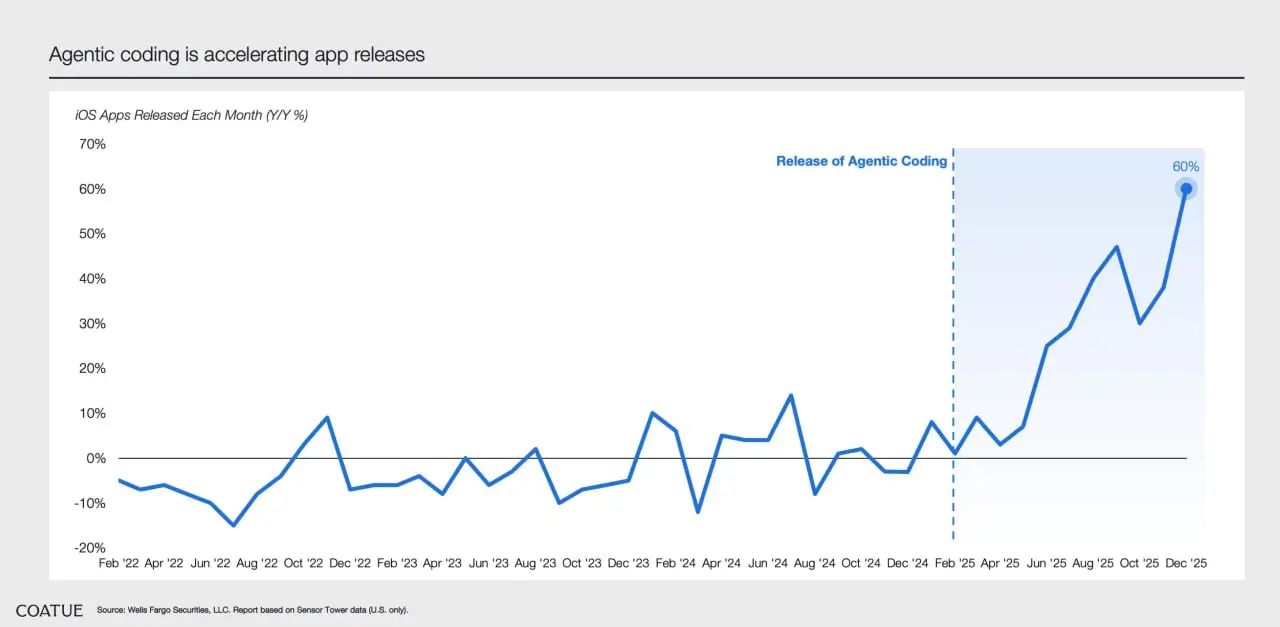Click the 47% line peak before Oct '25

click(x=1117, y=247)
